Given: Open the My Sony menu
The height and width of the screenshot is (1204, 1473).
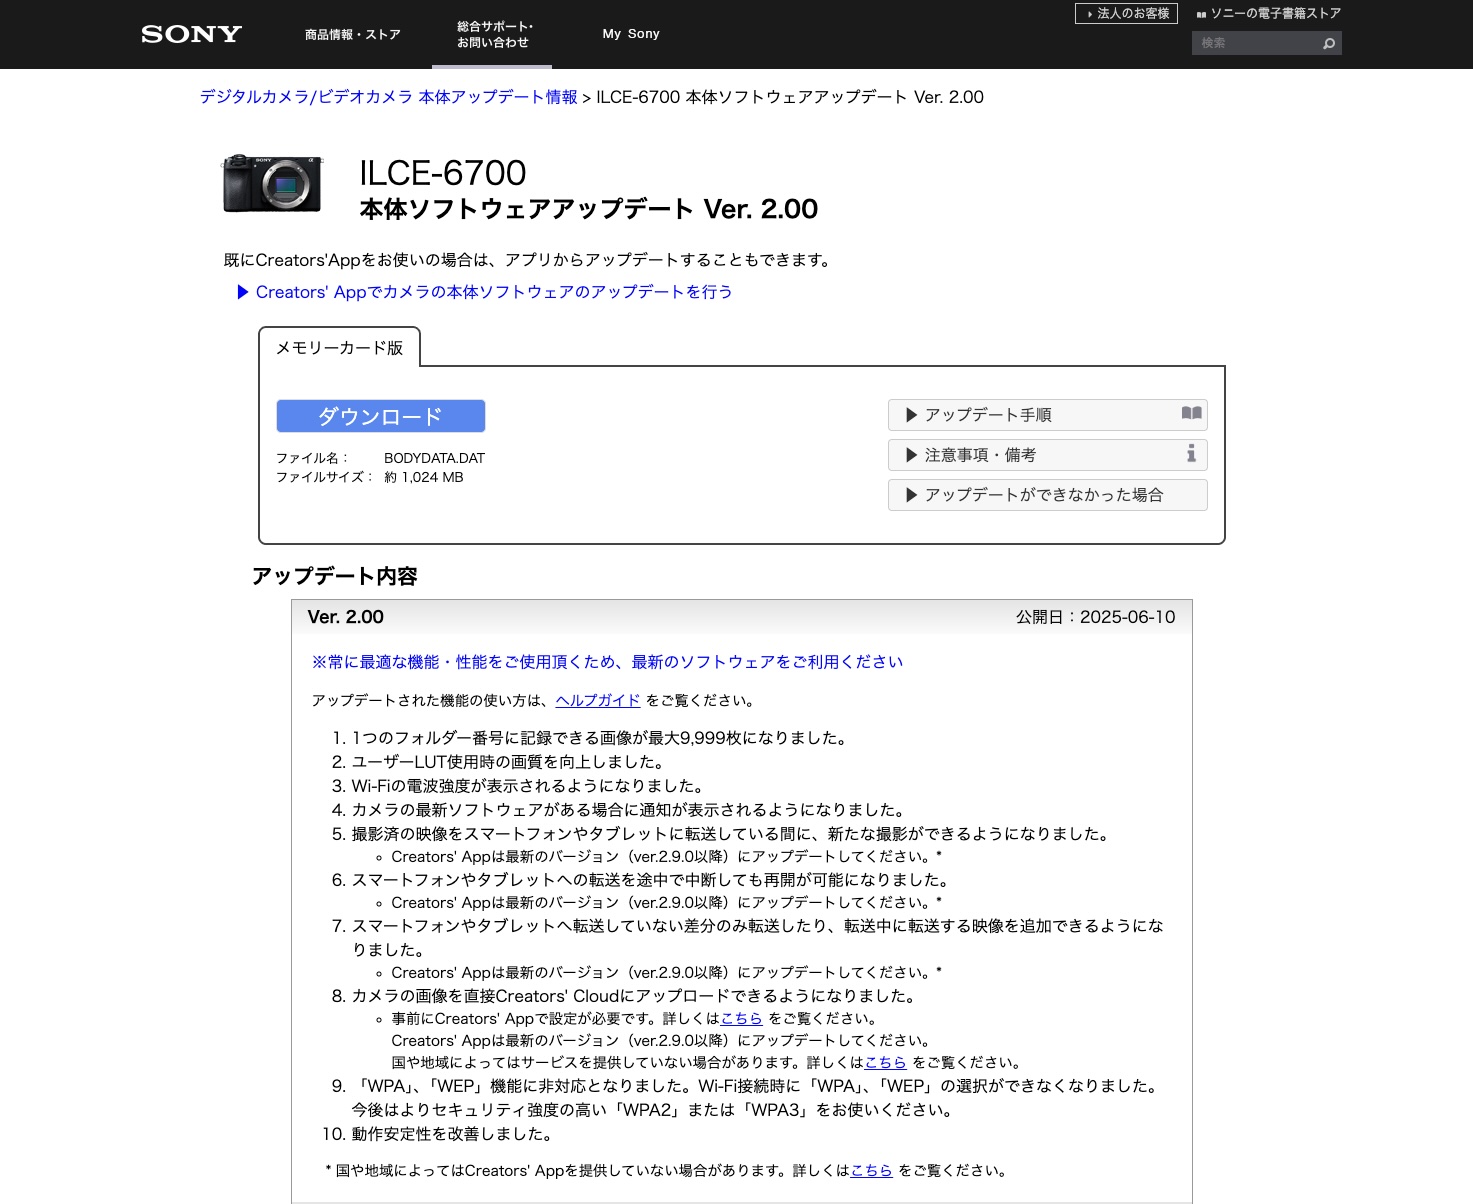Looking at the screenshot, I should tap(631, 34).
